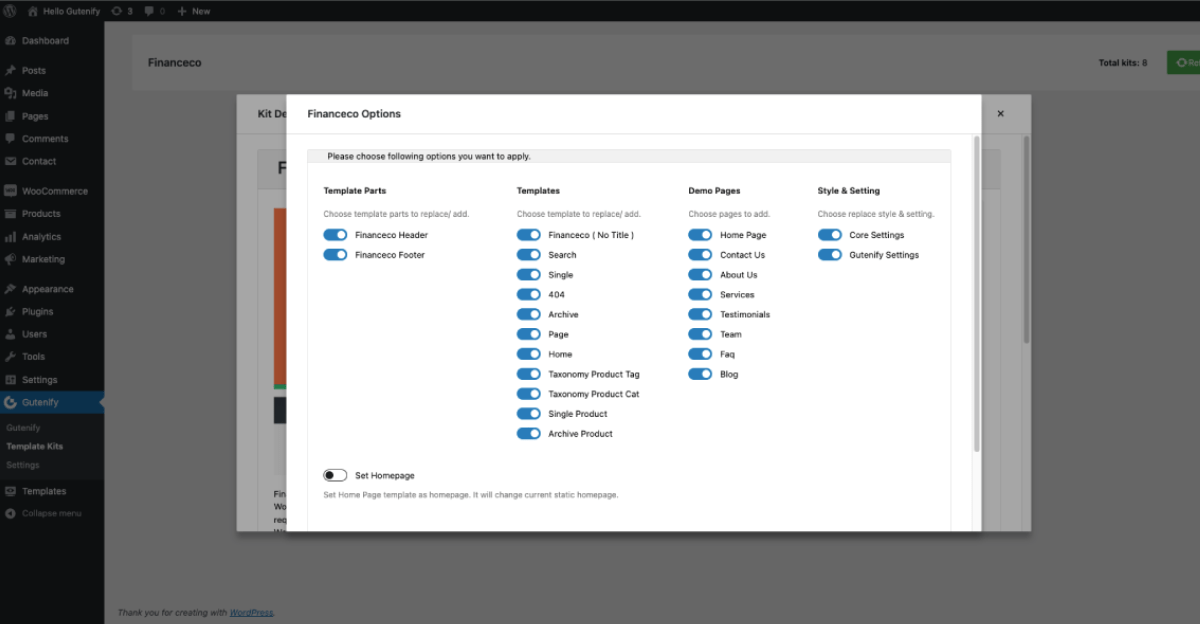Open the Posts pin icon
1200x624 pixels.
11,71
